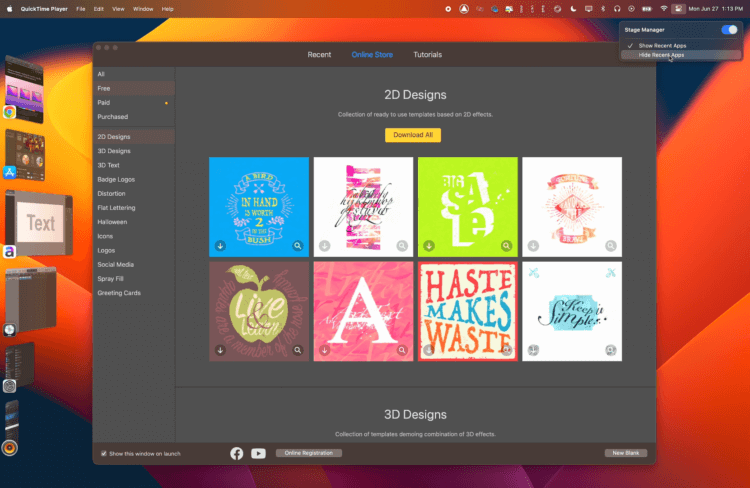Click download arrow on apple 'Live' template

[219, 351]
